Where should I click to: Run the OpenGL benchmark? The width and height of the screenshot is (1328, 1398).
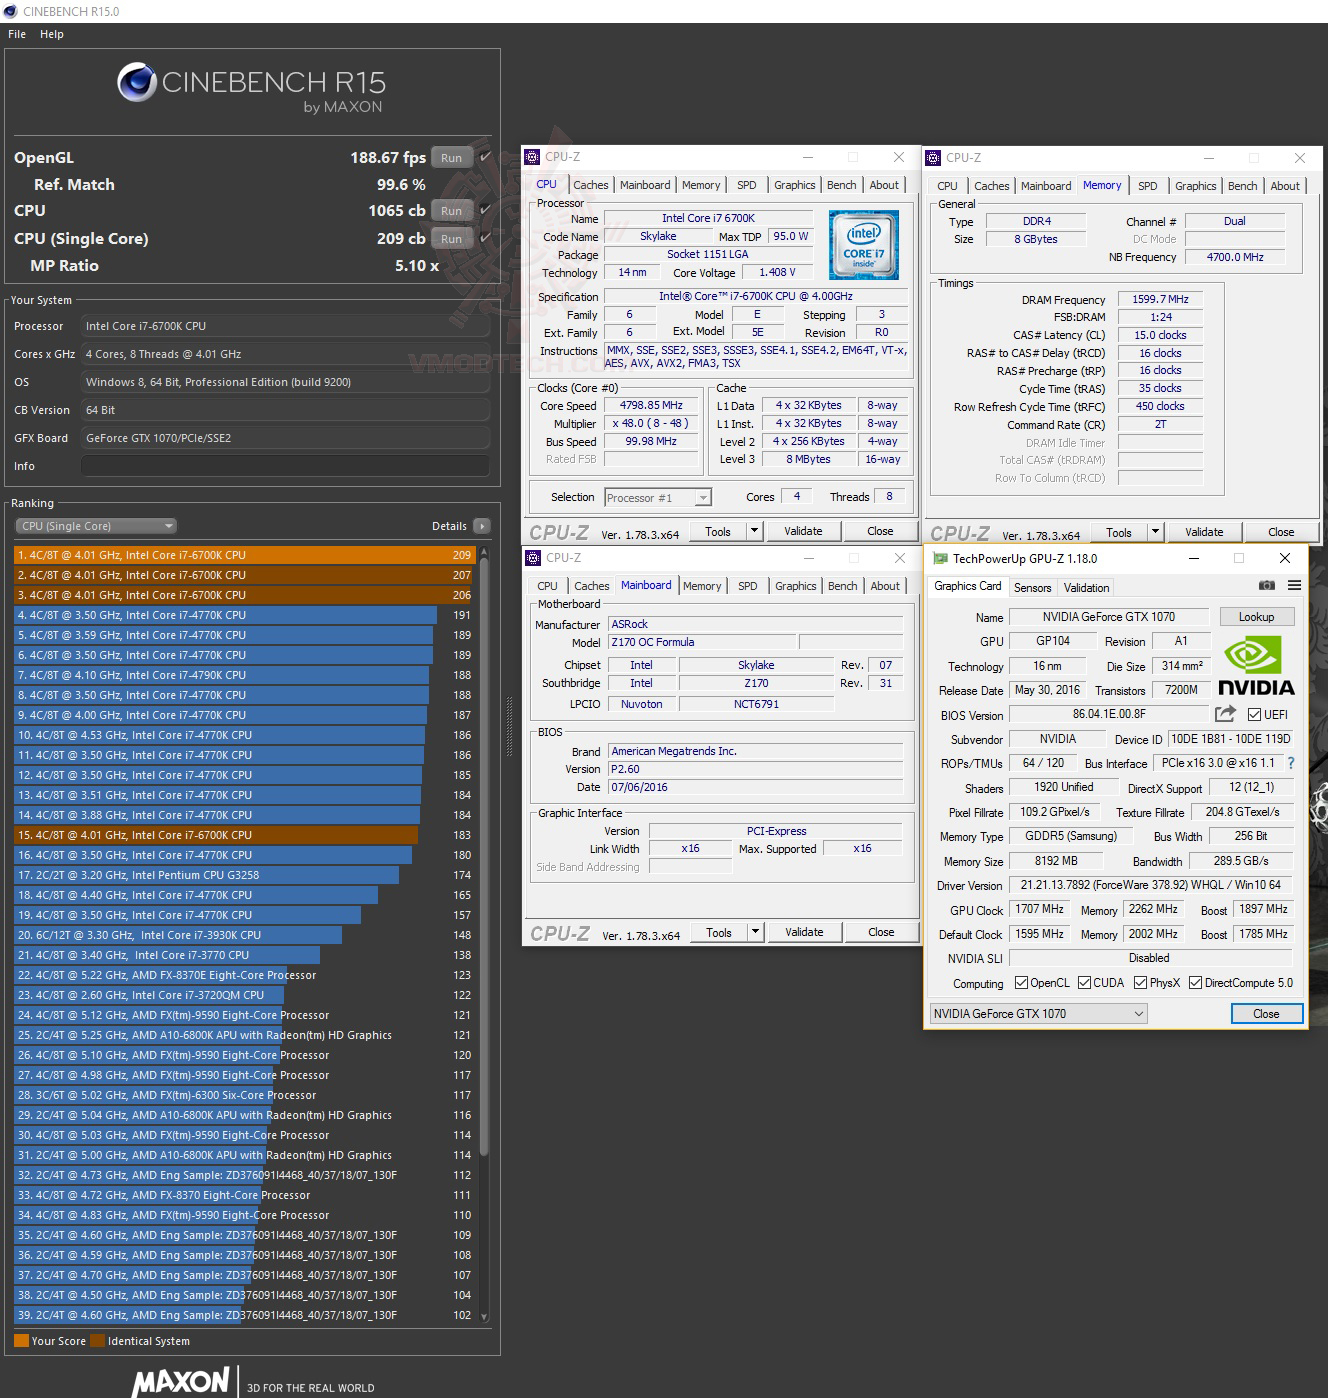click(x=452, y=158)
